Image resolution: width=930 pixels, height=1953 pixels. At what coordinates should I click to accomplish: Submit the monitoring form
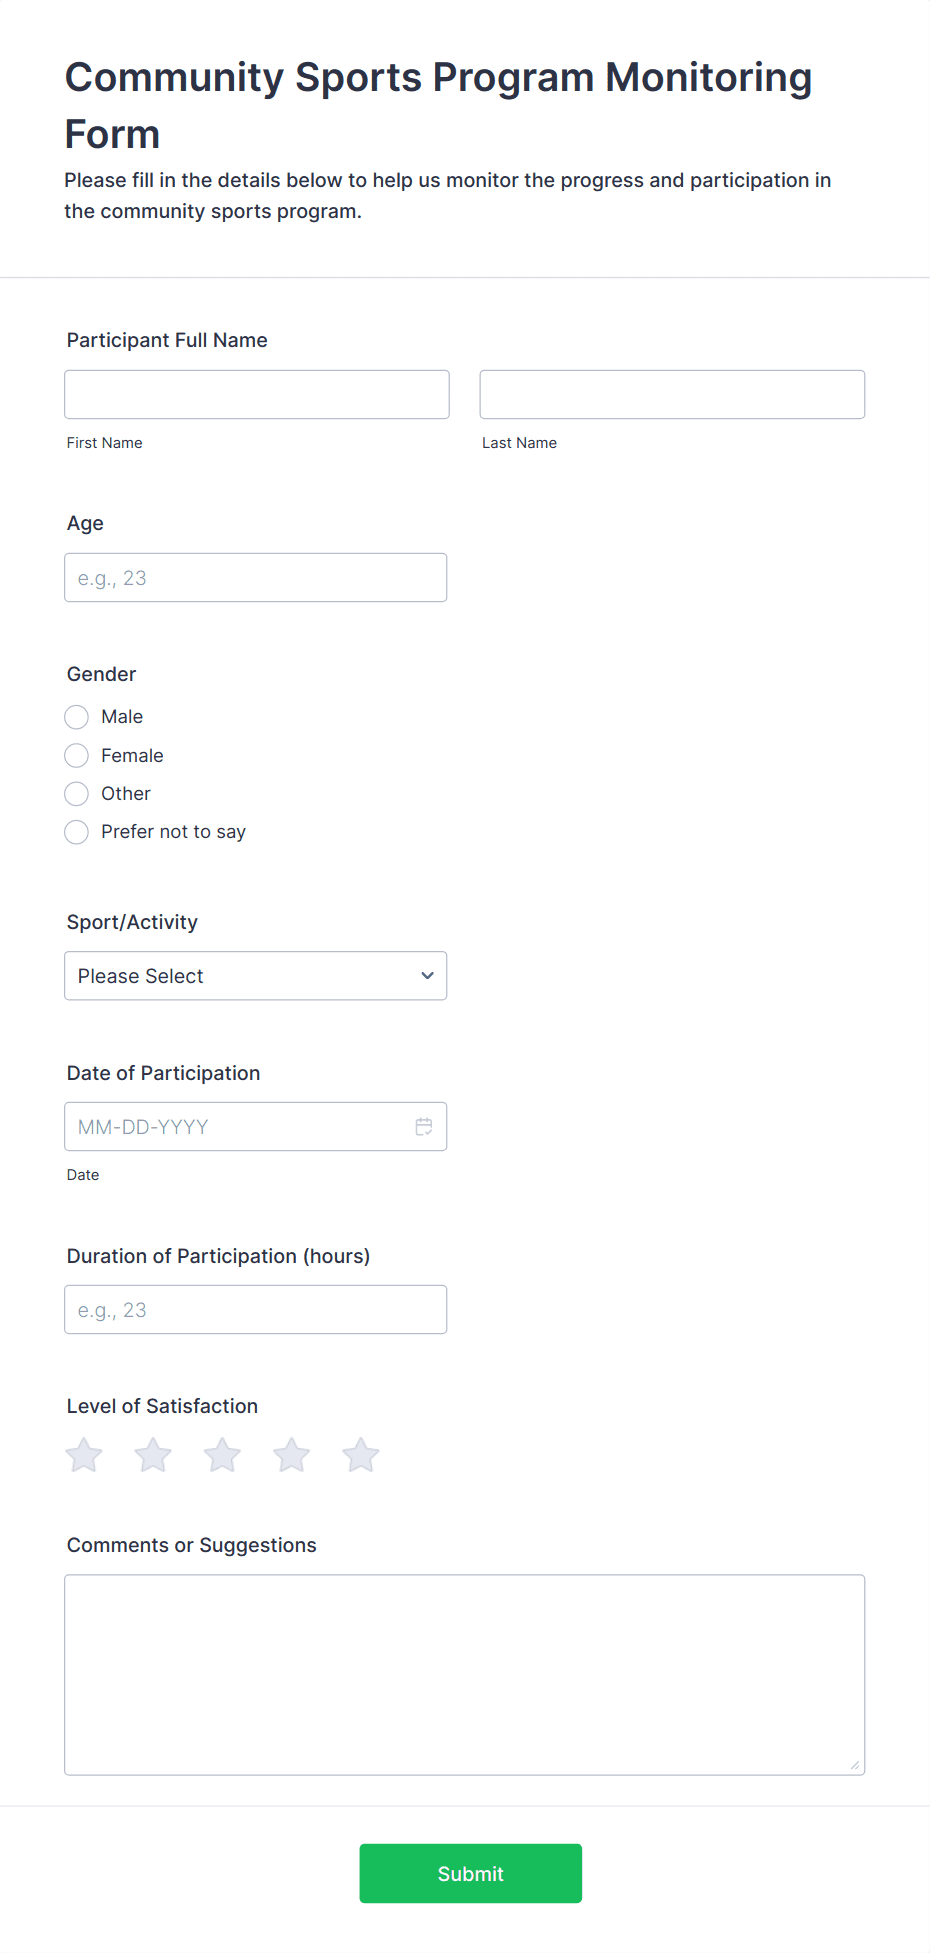(471, 1874)
